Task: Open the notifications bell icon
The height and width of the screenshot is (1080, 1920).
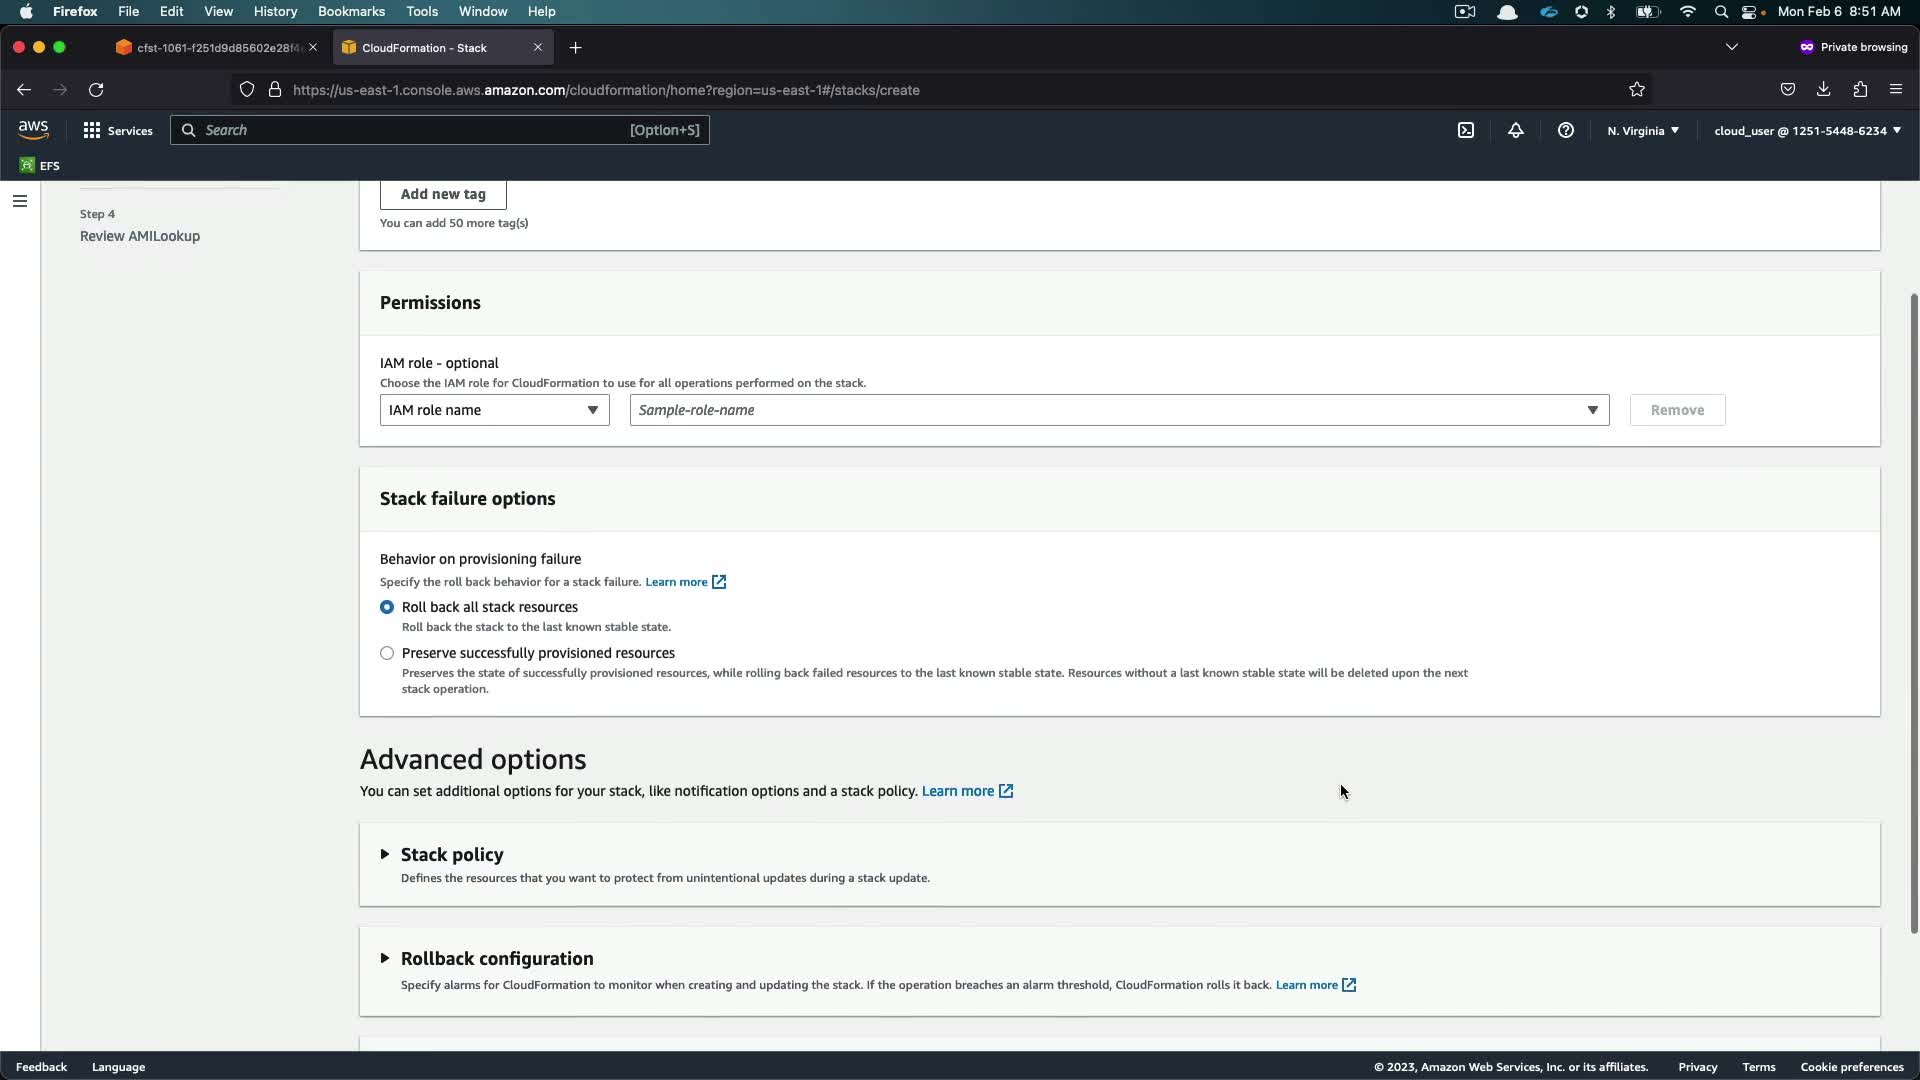Action: [1516, 130]
